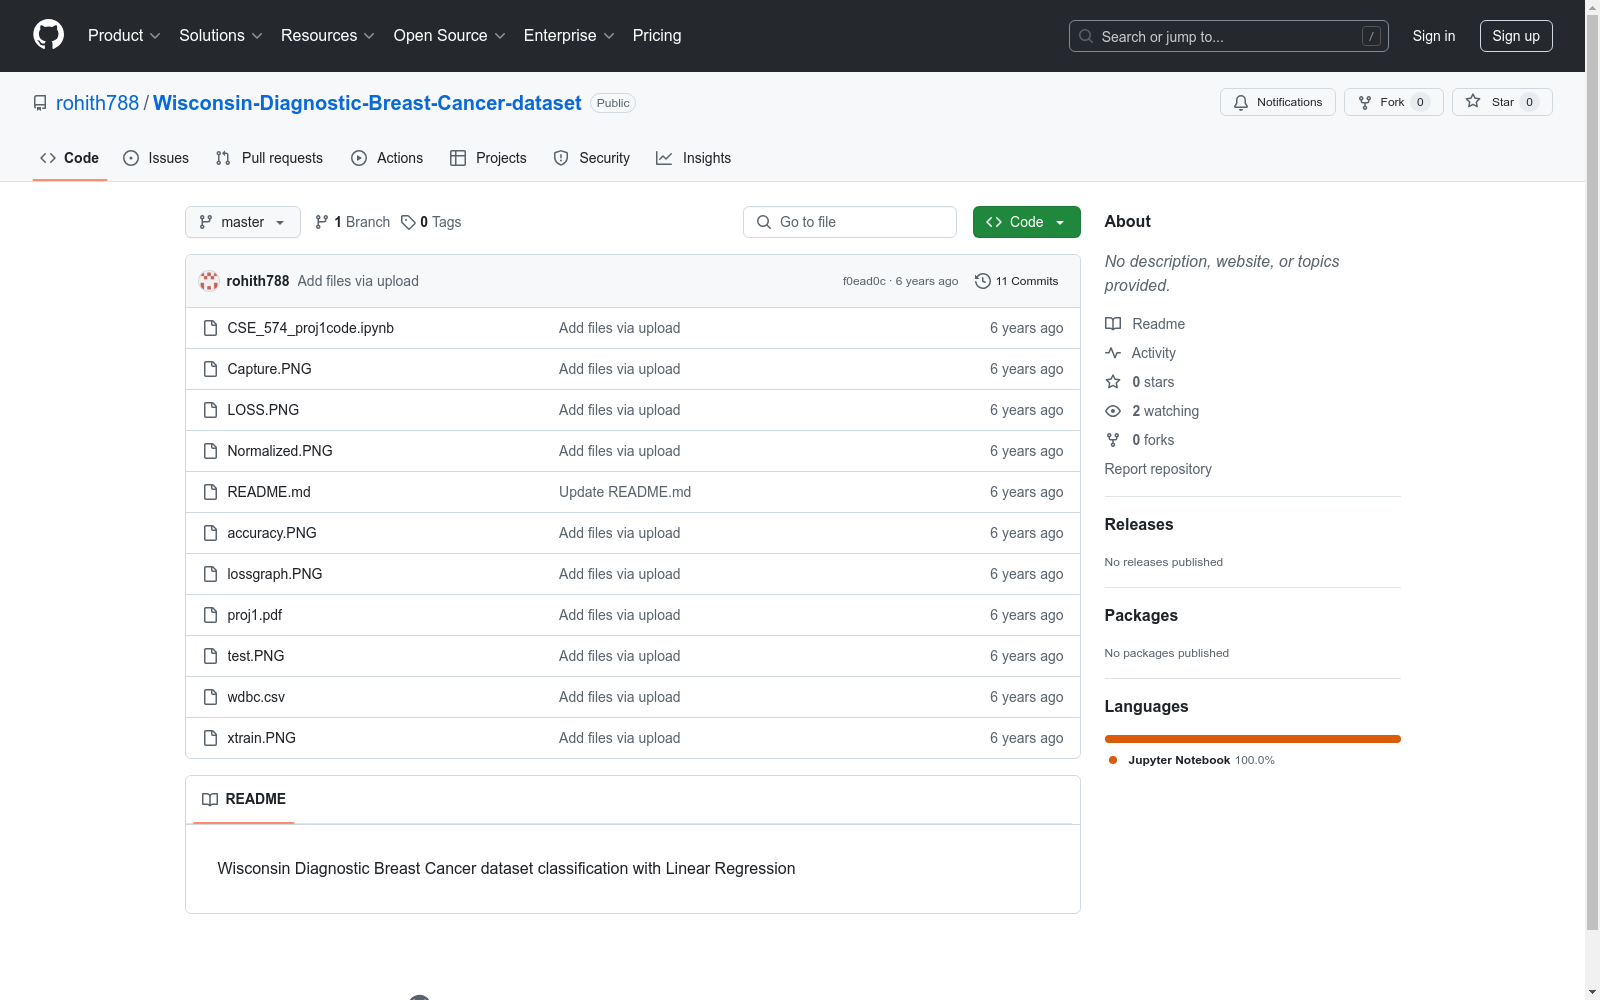Click file icon beside LOSS.PNG
This screenshot has width=1600, height=1000.
pyautogui.click(x=210, y=410)
